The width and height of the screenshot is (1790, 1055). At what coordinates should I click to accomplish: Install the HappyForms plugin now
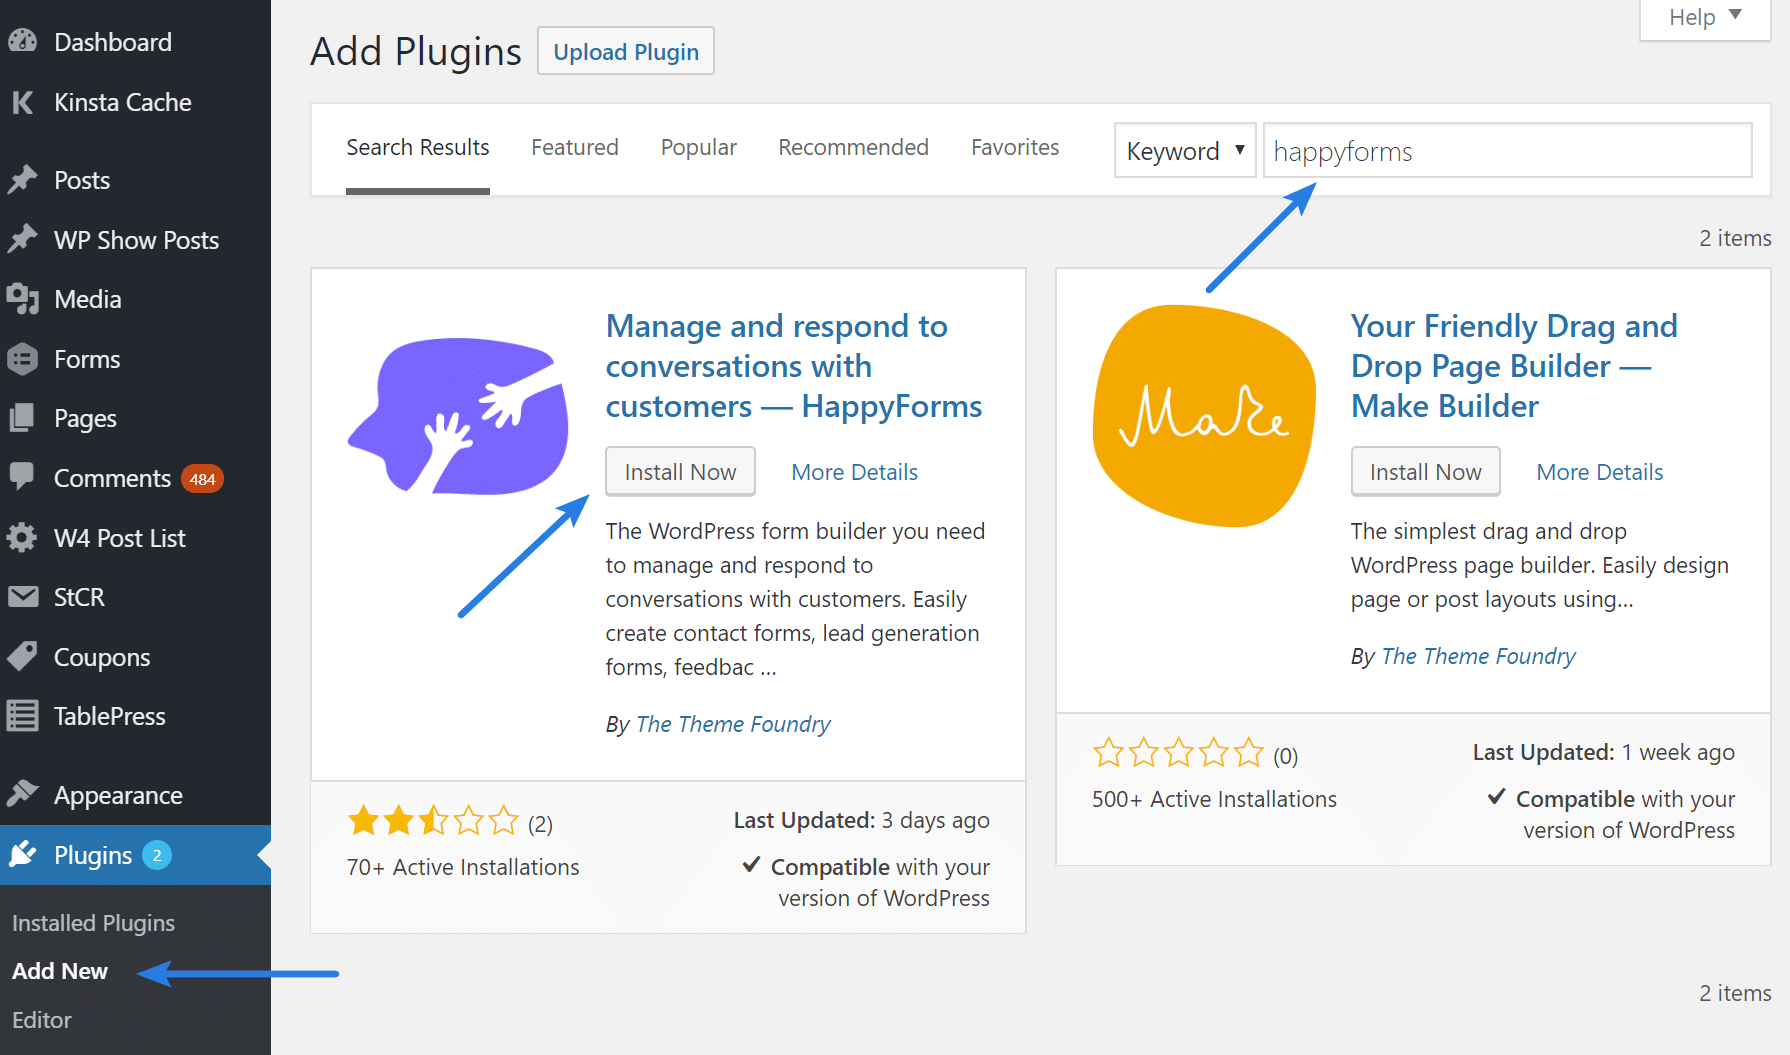pos(680,472)
